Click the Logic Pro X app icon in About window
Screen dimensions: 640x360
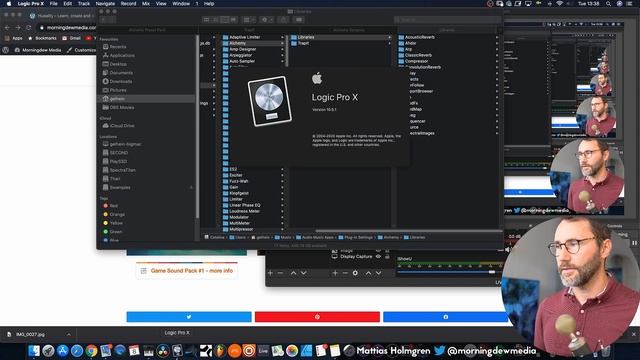click(x=270, y=101)
